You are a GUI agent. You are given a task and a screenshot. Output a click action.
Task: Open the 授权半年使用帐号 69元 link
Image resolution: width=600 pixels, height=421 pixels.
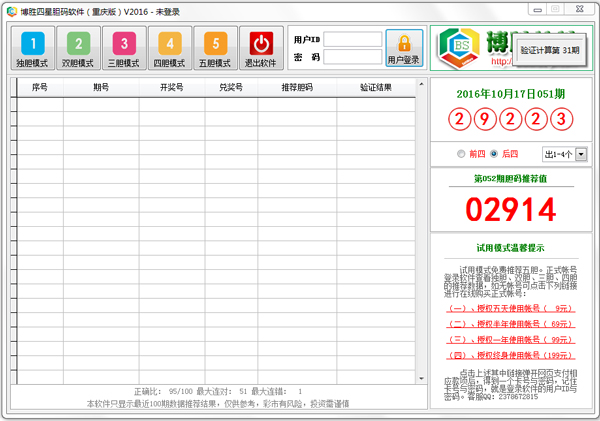(510, 324)
